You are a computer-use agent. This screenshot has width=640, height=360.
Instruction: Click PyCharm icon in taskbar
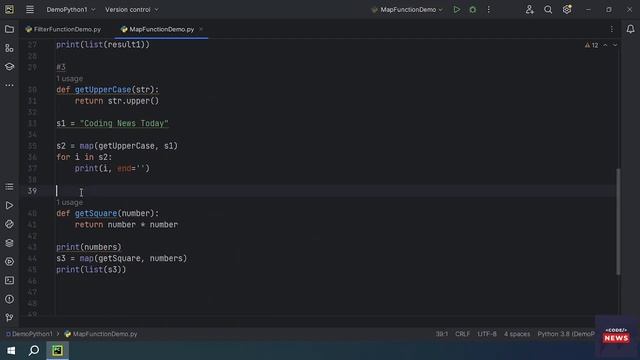tap(57, 351)
